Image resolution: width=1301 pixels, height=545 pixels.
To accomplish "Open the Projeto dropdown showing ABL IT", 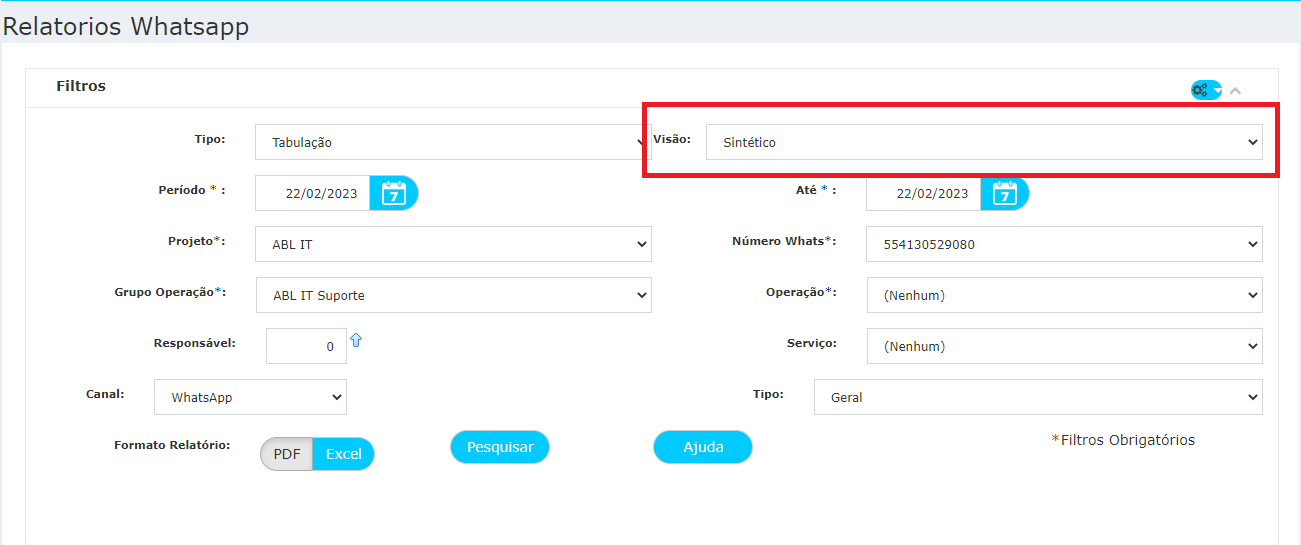I will [453, 244].
